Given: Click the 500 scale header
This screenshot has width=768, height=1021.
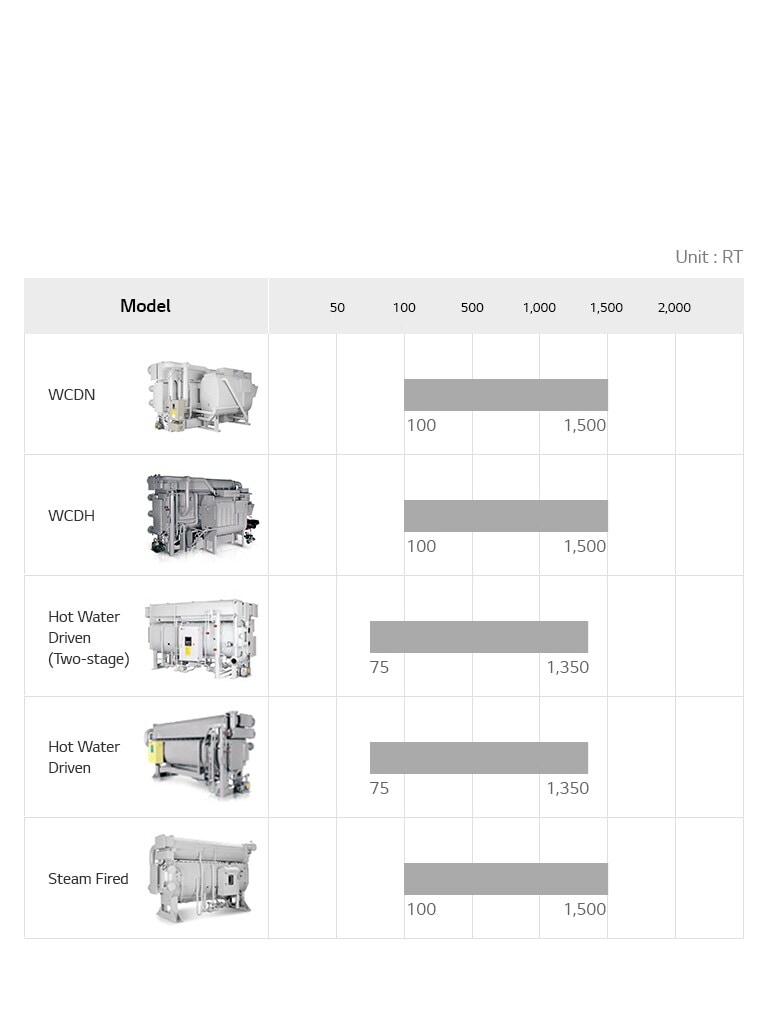Looking at the screenshot, I should [472, 307].
